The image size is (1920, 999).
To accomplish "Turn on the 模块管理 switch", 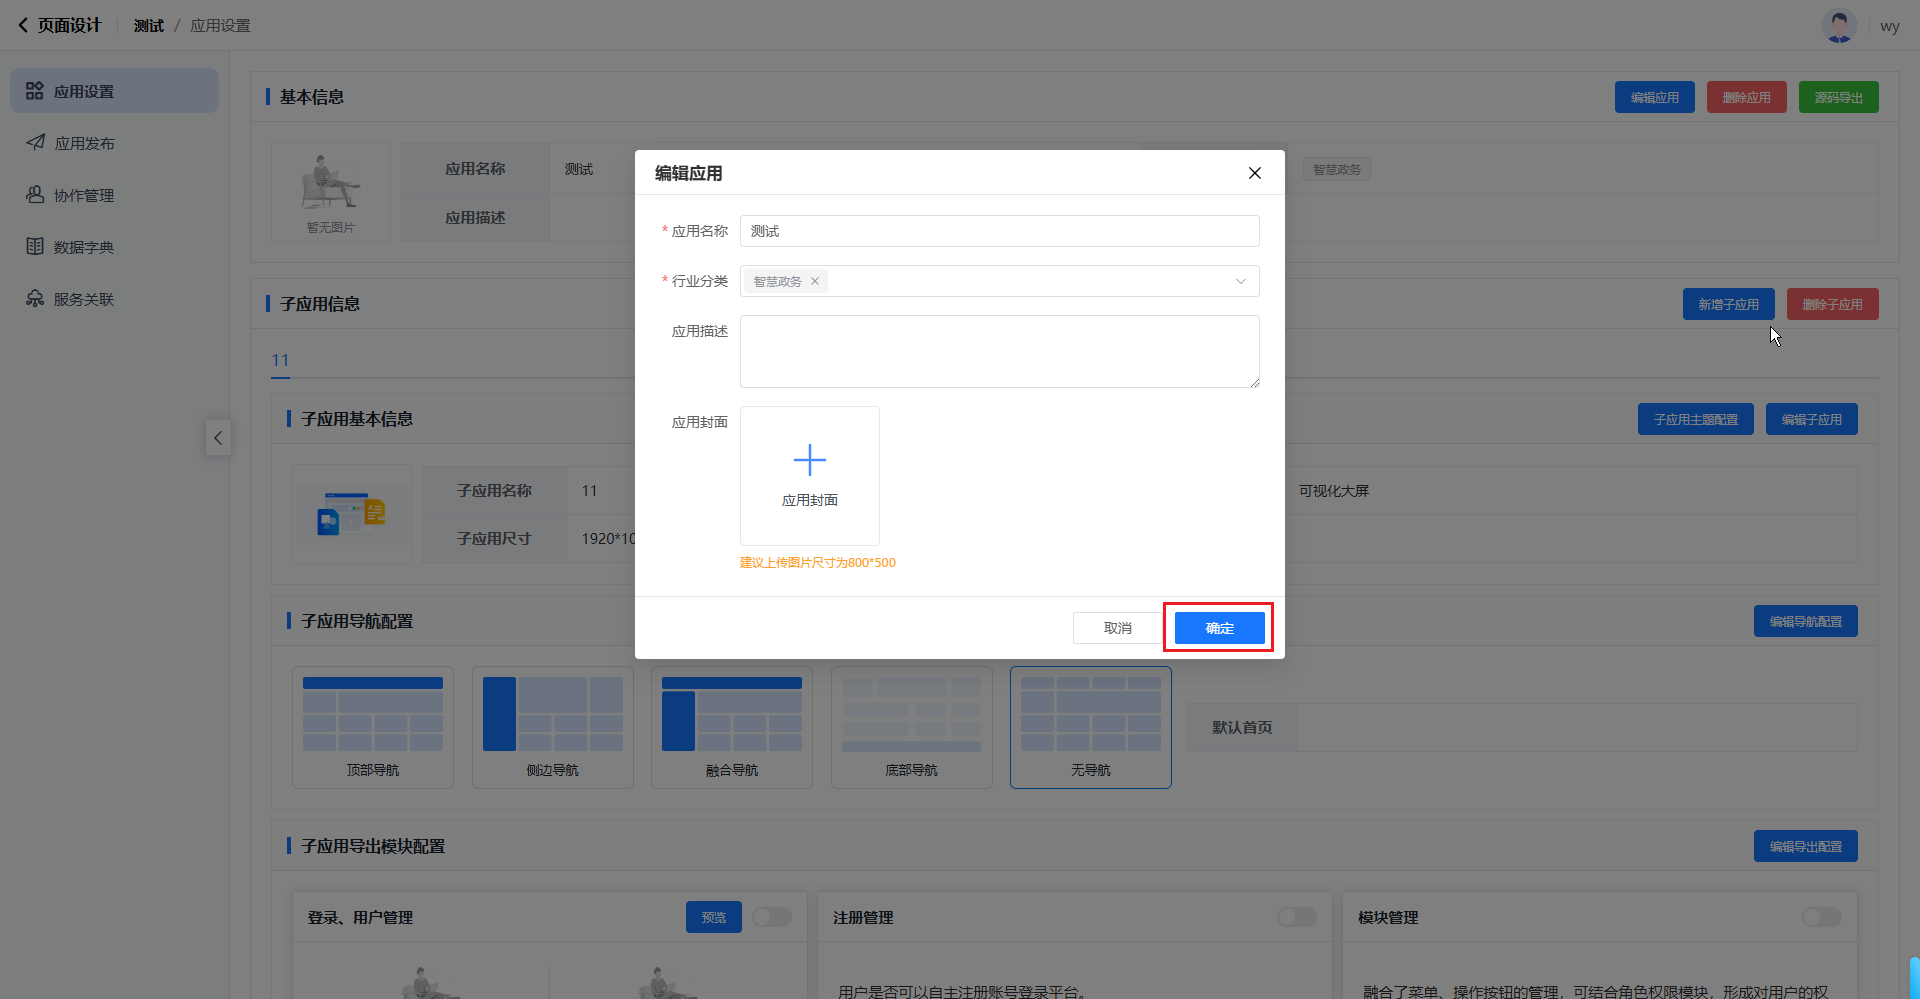I will pos(1821,917).
